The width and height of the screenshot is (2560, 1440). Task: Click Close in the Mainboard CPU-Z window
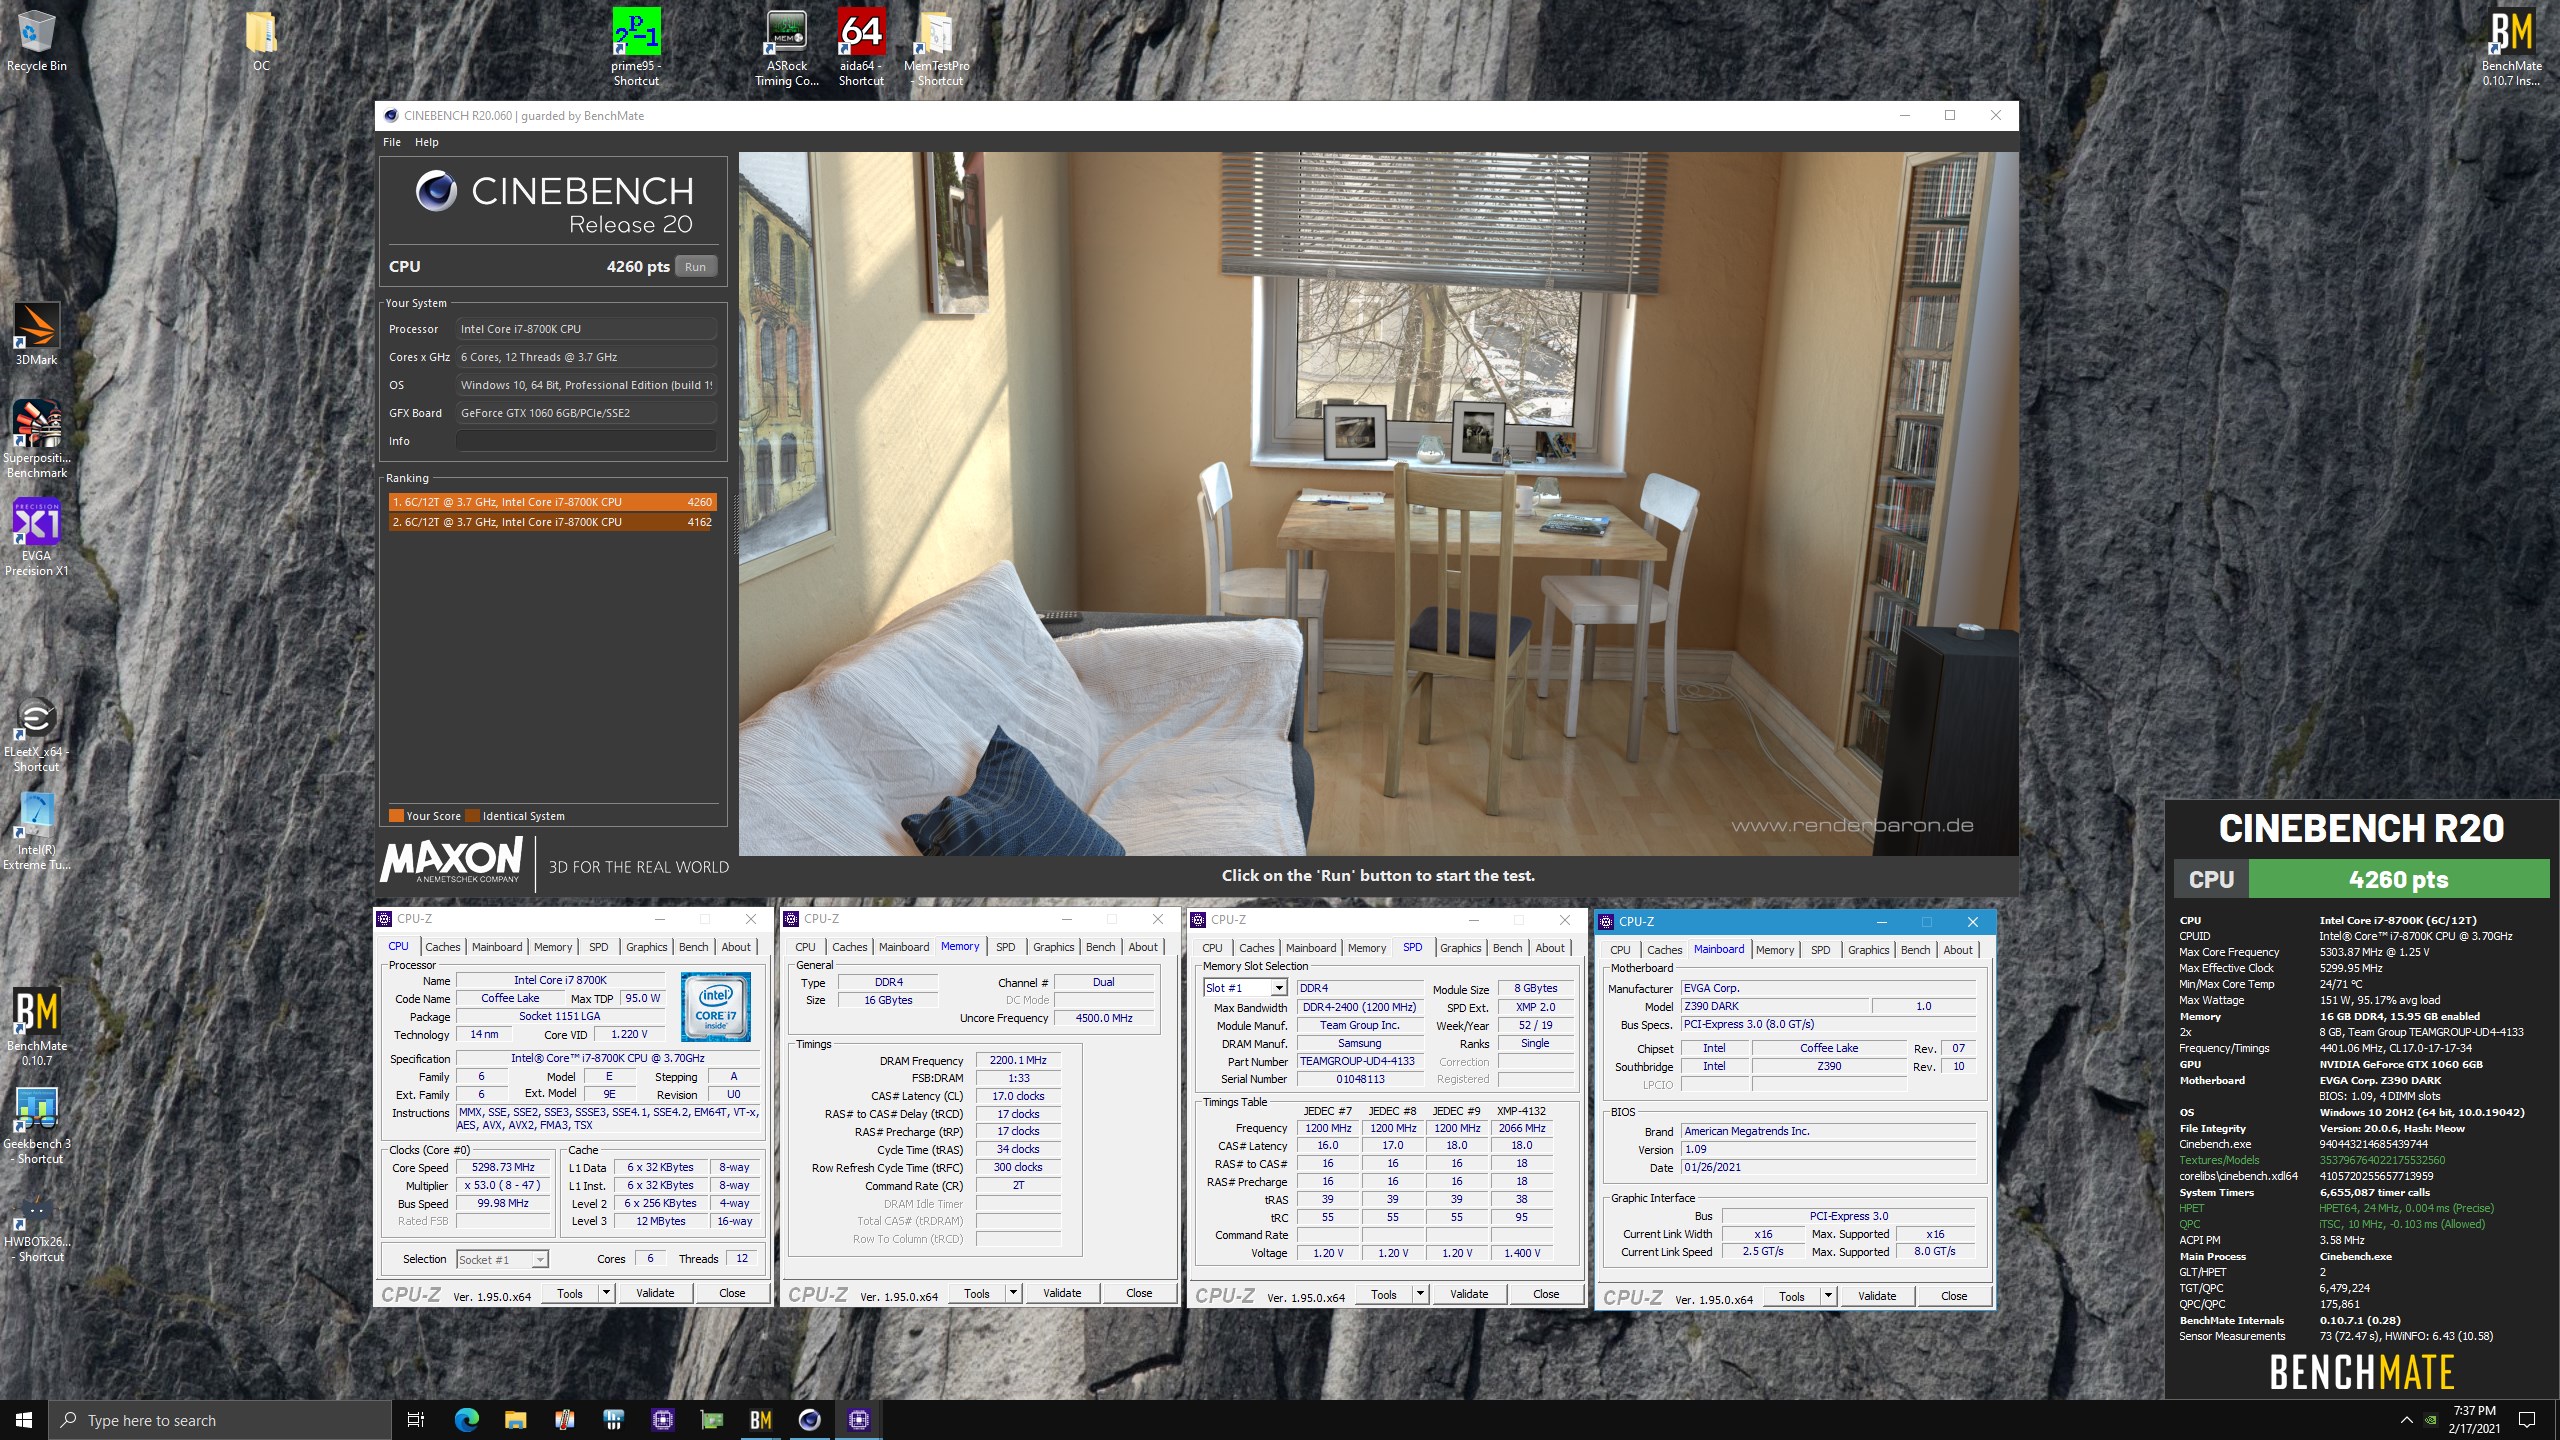pyautogui.click(x=1954, y=1296)
